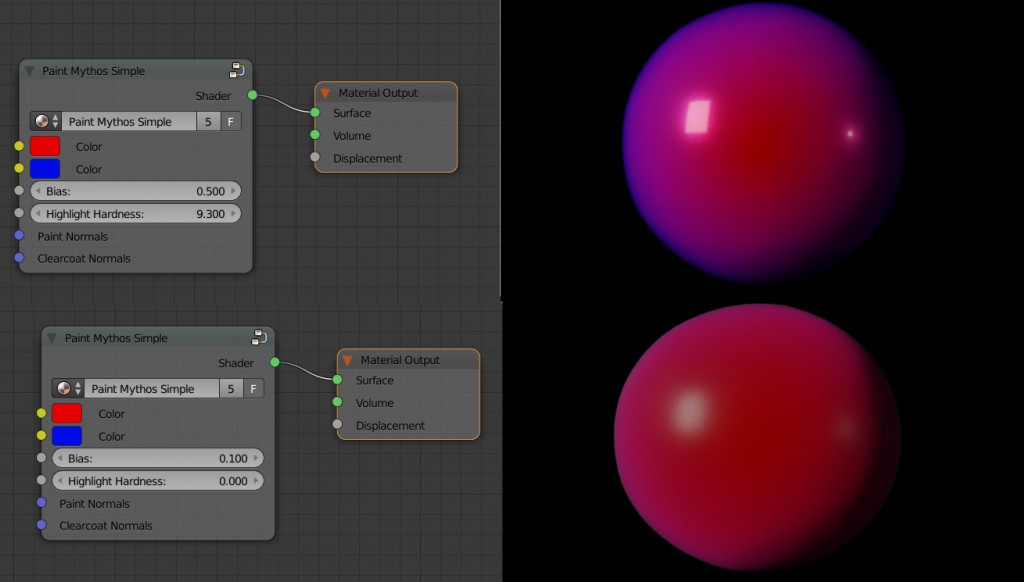Toggle the F fake user button in the Bias 0.100 node

pos(254,389)
